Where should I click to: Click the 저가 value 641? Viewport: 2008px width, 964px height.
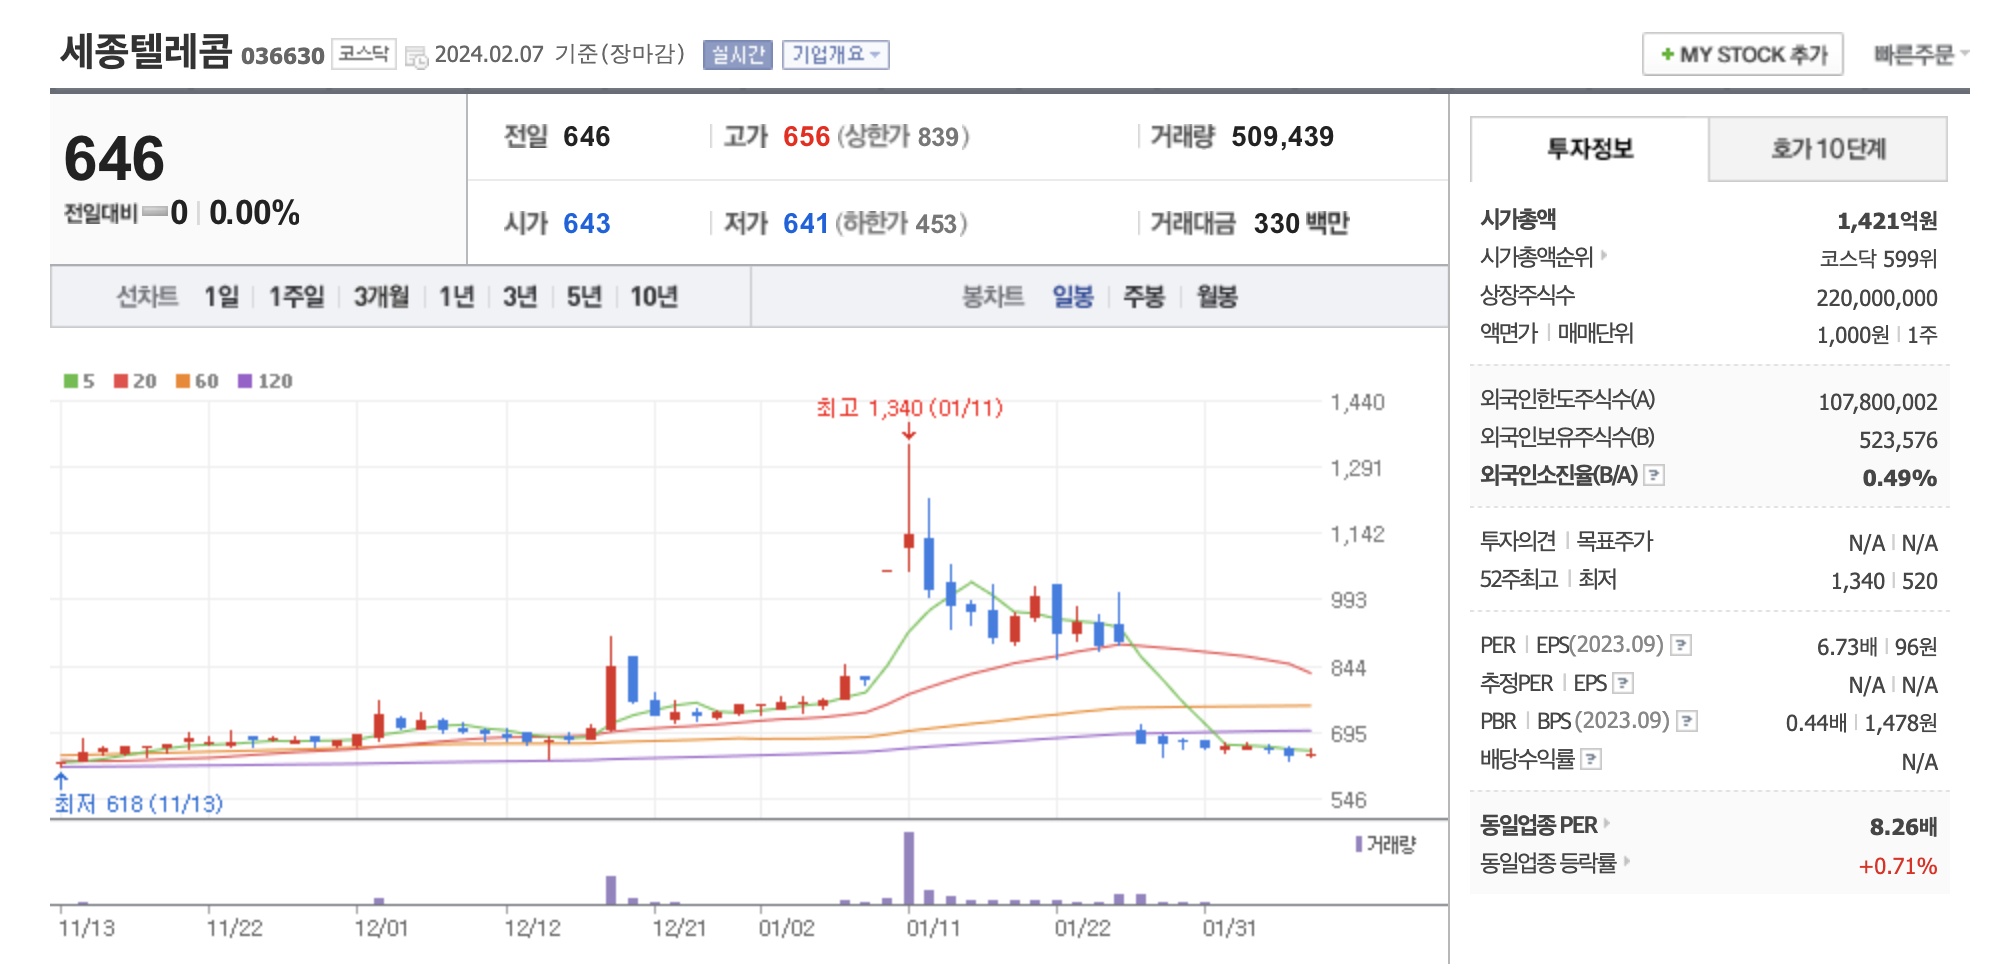(805, 224)
